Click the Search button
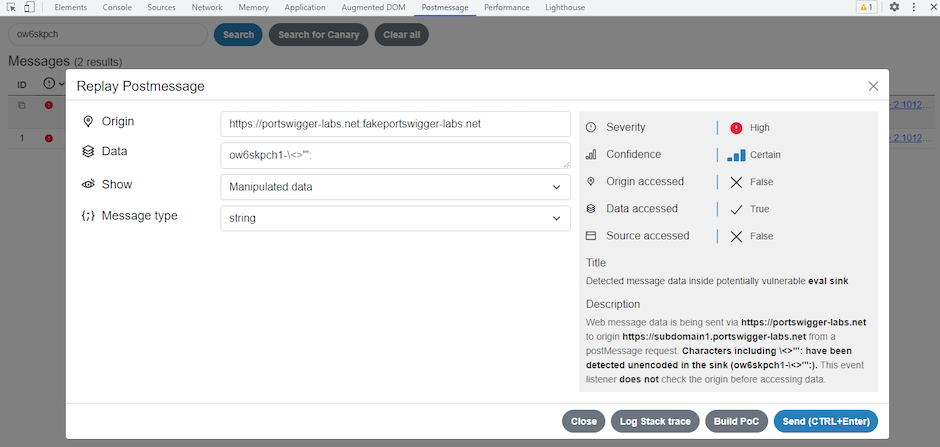This screenshot has height=447, width=940. (238, 35)
